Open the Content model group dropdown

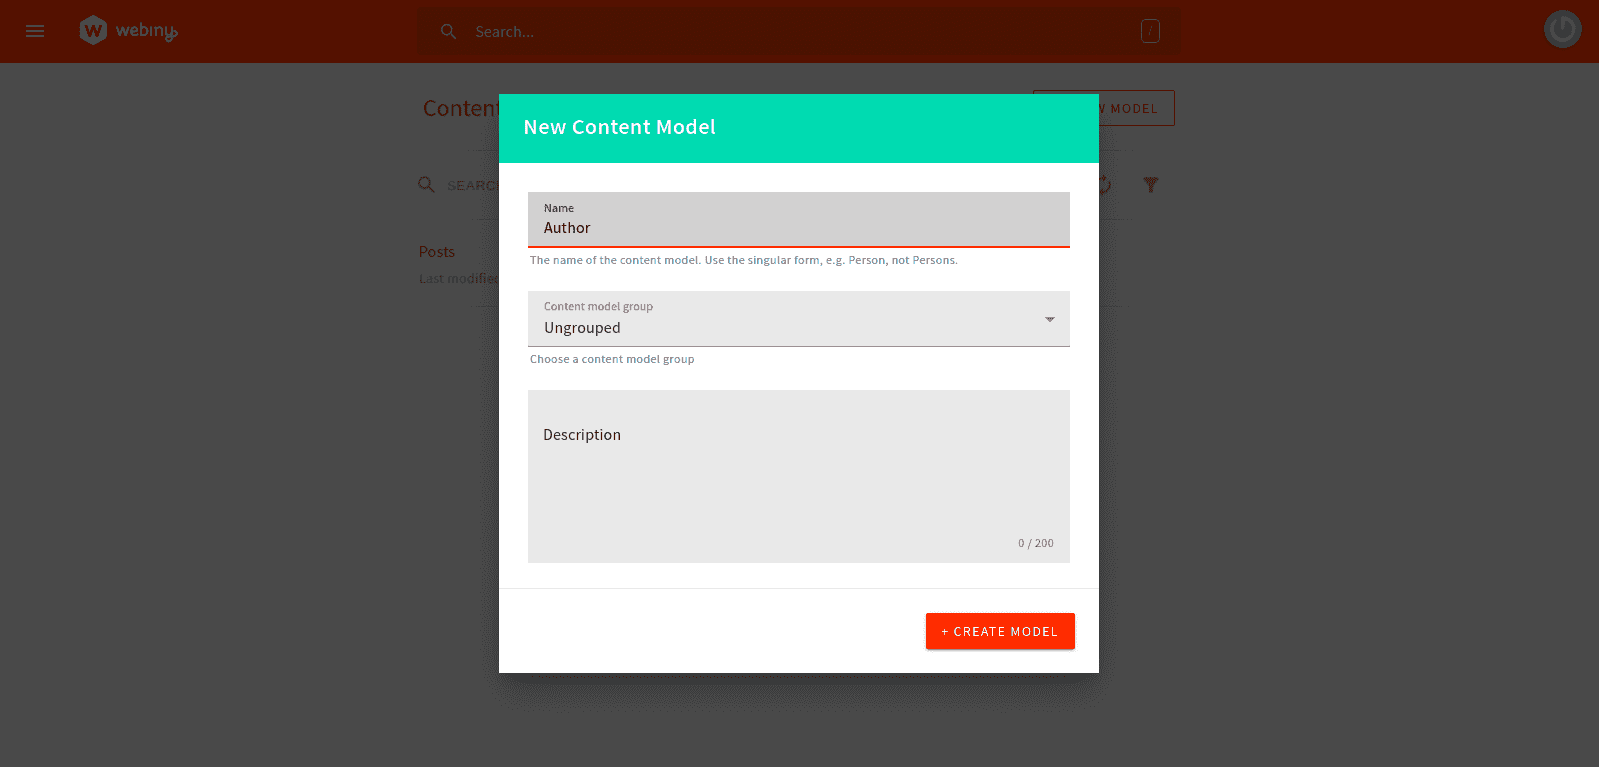point(798,319)
